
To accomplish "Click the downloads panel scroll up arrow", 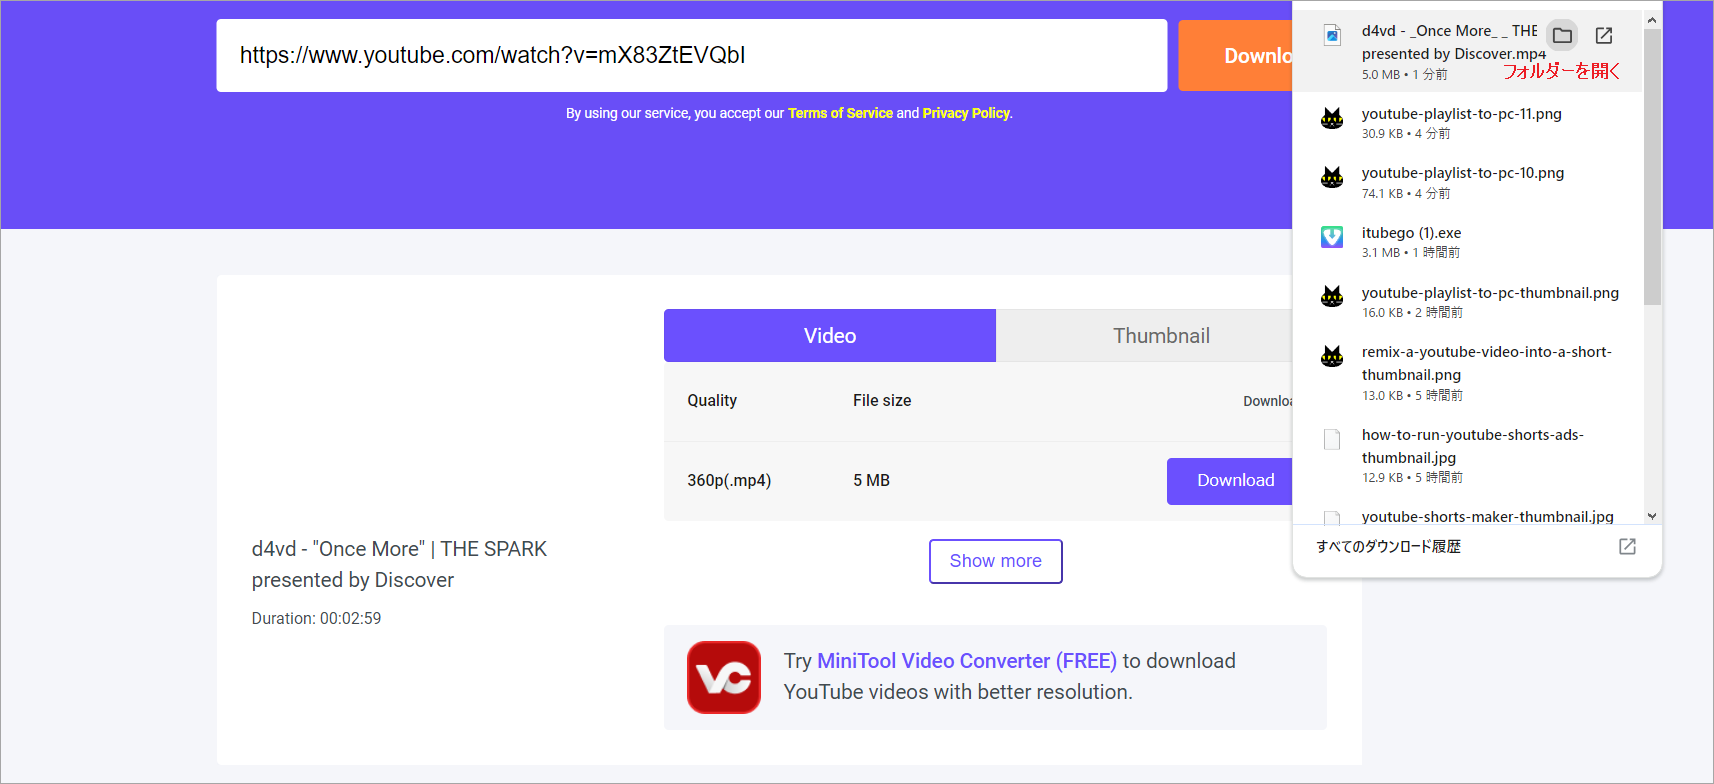I will coord(1652,20).
